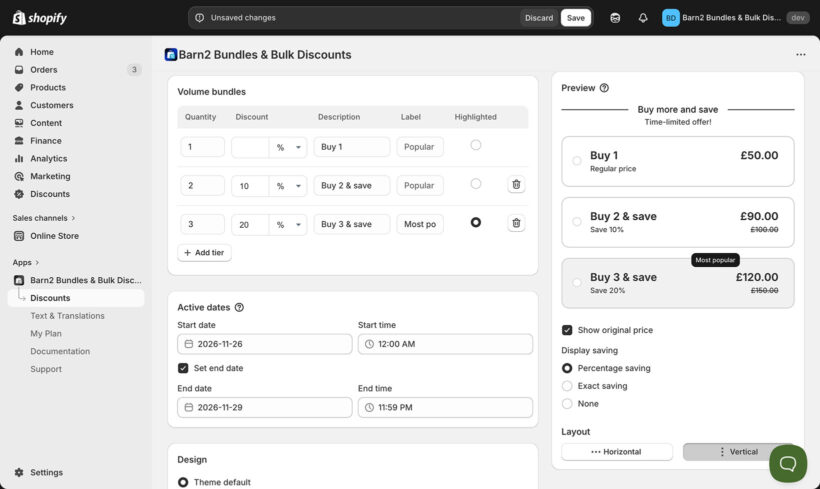Go to Analytics in sidebar
Viewport: 820px width, 489px height.
pyautogui.click(x=48, y=158)
